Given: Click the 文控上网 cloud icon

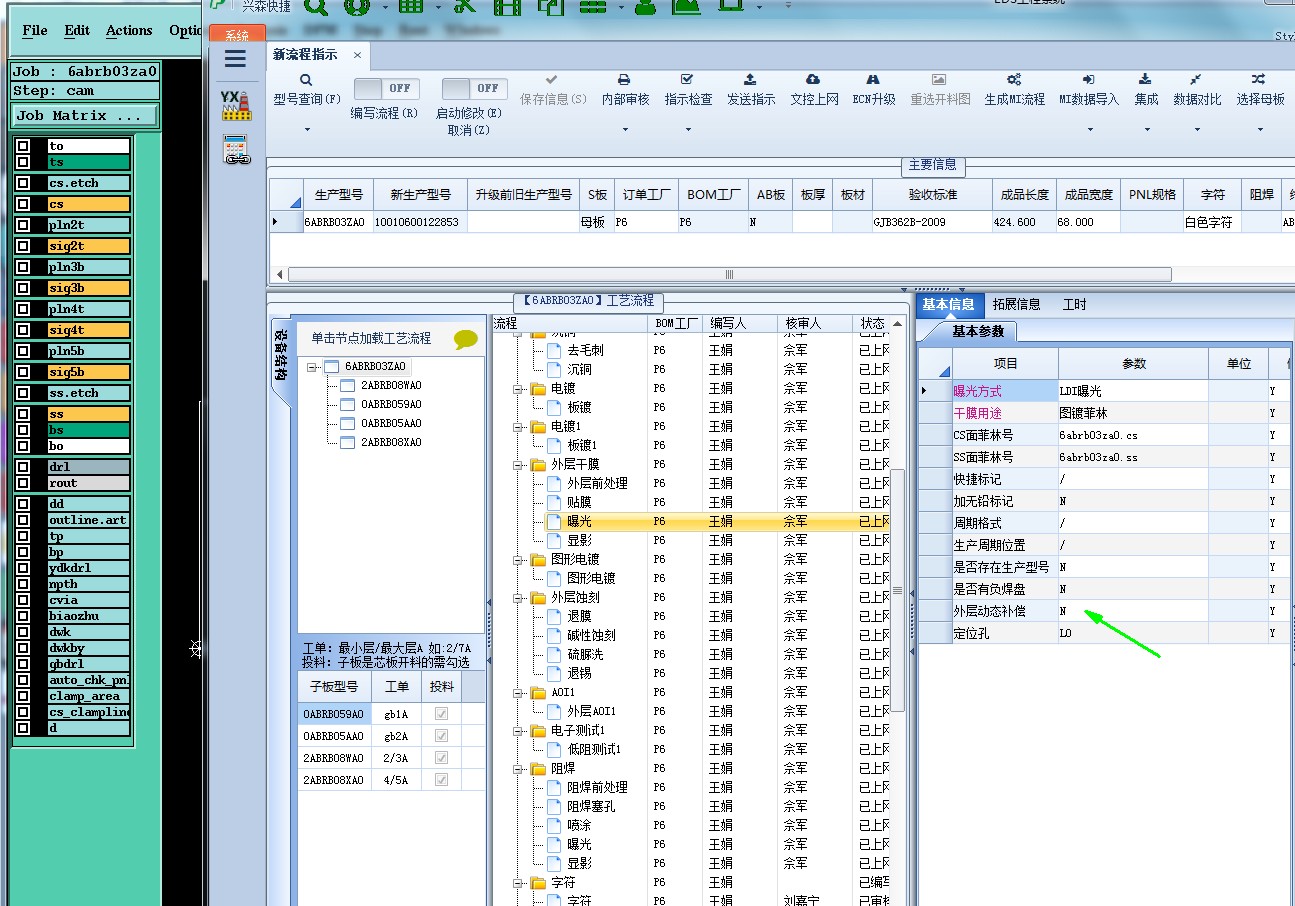Looking at the screenshot, I should click(813, 80).
